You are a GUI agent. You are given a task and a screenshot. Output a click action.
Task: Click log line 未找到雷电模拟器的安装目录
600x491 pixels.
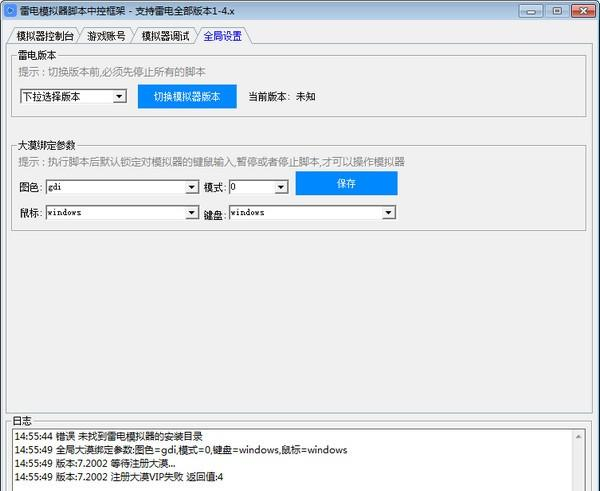click(x=109, y=436)
